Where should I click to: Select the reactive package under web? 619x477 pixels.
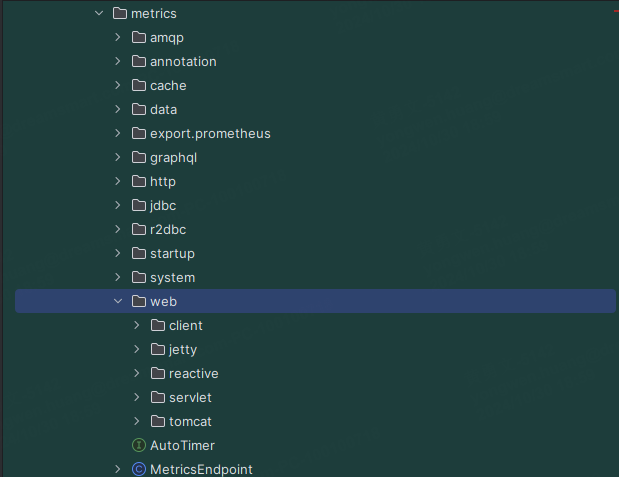click(193, 373)
